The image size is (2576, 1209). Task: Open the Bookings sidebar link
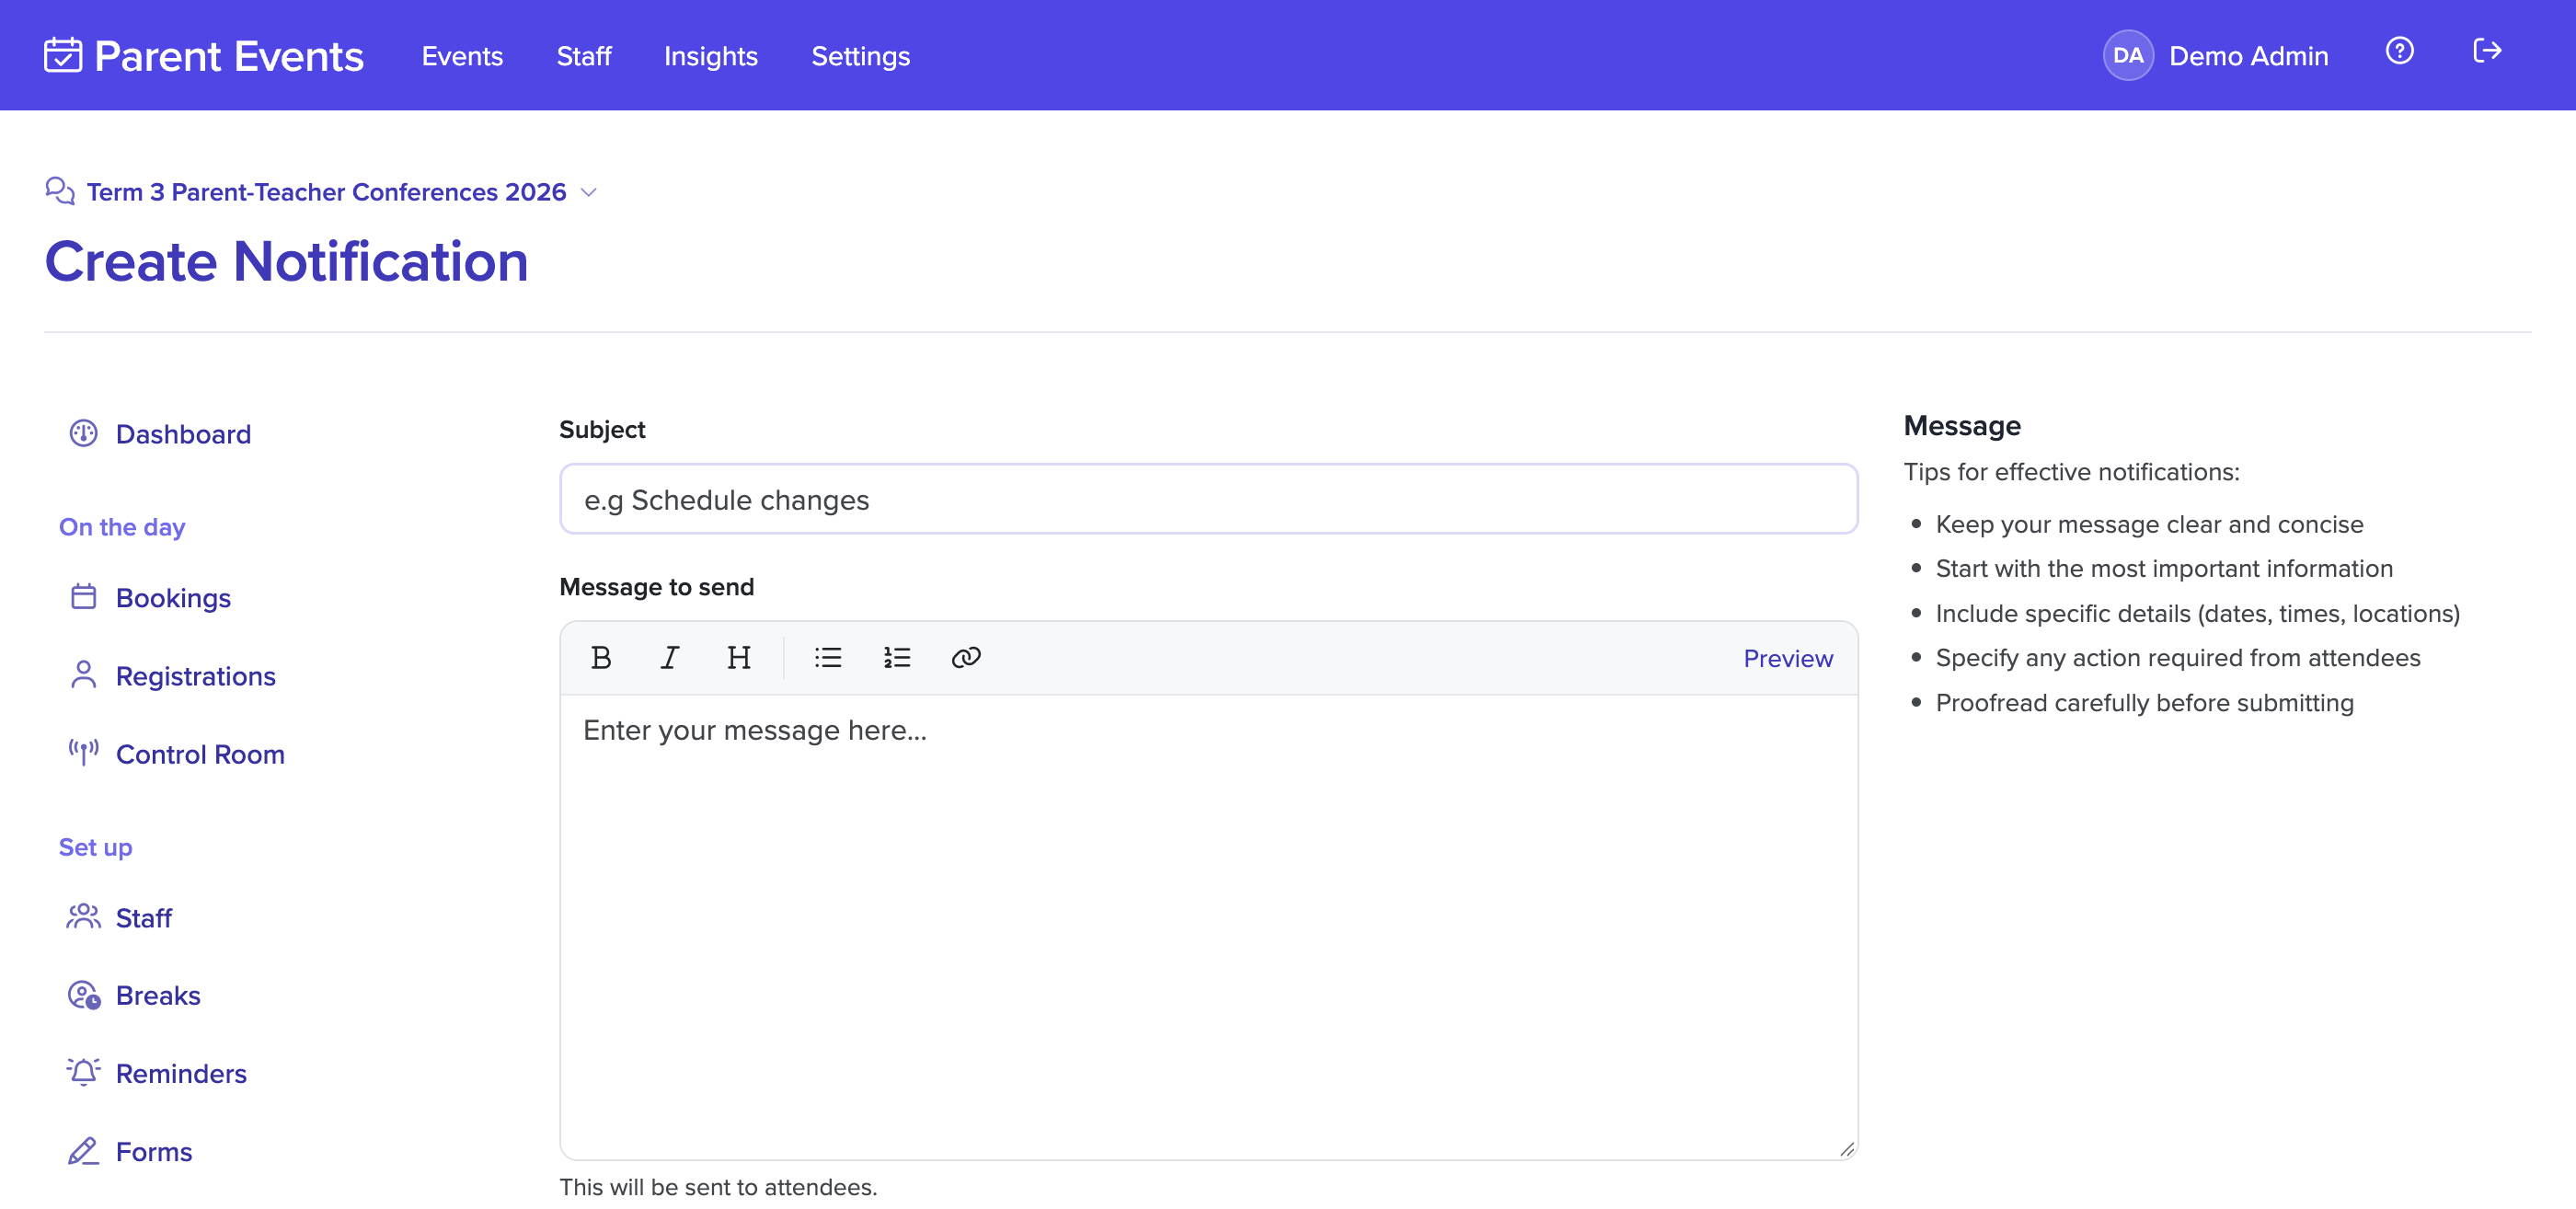point(173,598)
